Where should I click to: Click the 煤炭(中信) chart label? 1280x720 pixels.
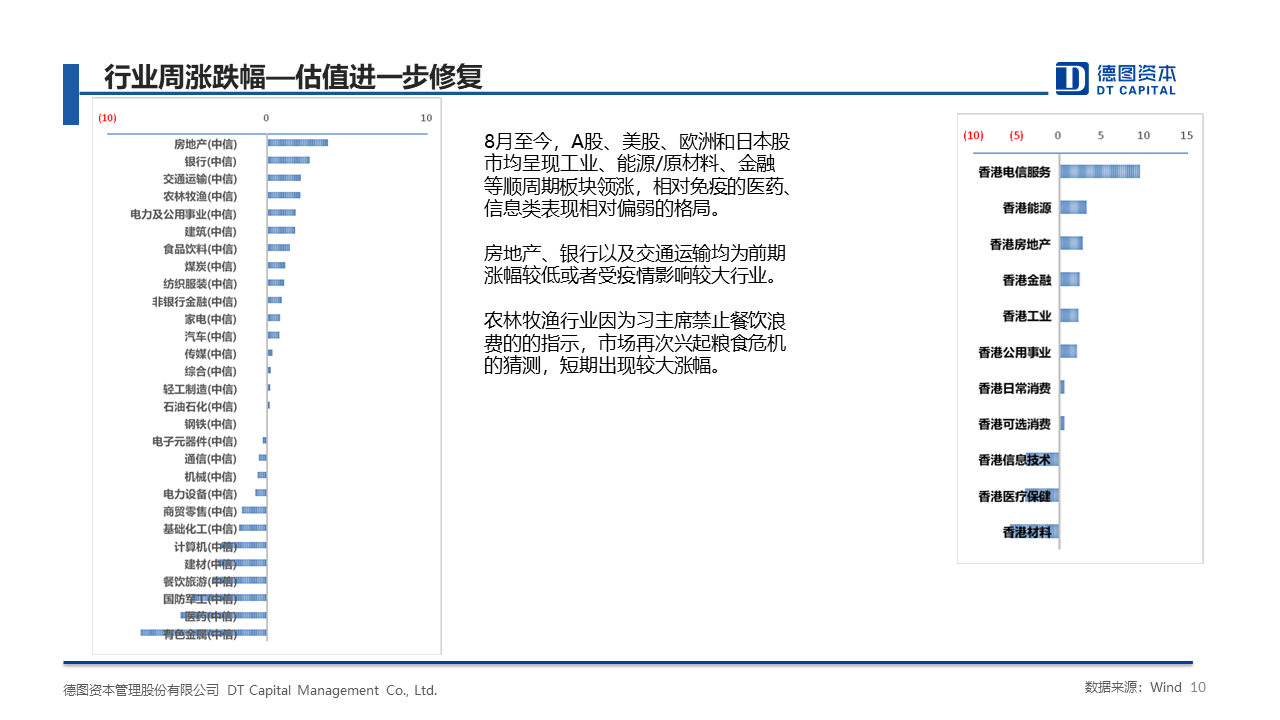click(210, 266)
